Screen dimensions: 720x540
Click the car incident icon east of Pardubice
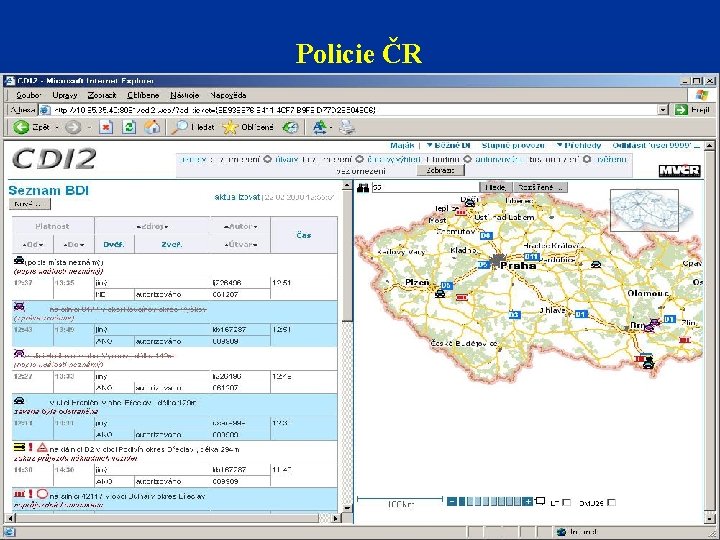point(596,265)
